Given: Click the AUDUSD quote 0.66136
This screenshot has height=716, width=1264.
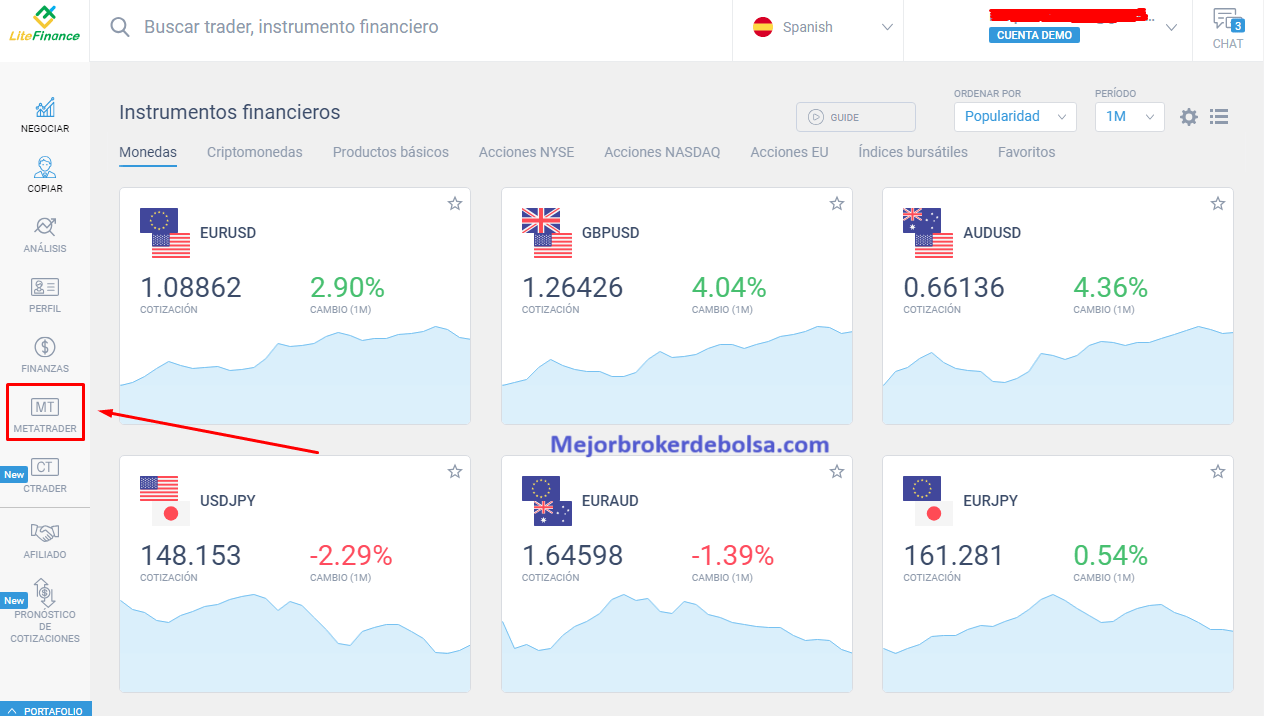Looking at the screenshot, I should (954, 288).
